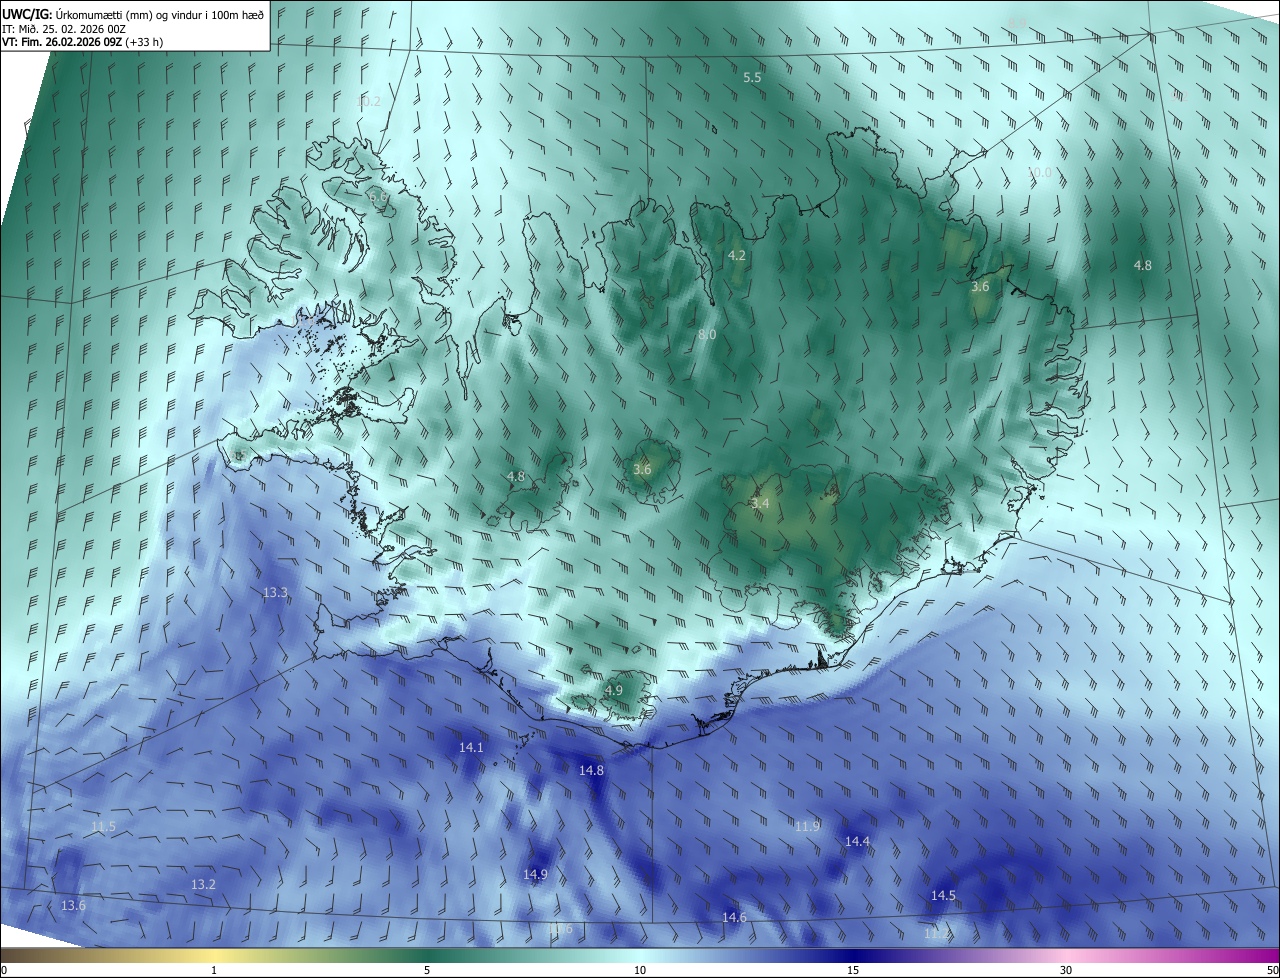This screenshot has height=978, width=1280.
Task: Click the 14.4 value label
Action: tap(857, 842)
